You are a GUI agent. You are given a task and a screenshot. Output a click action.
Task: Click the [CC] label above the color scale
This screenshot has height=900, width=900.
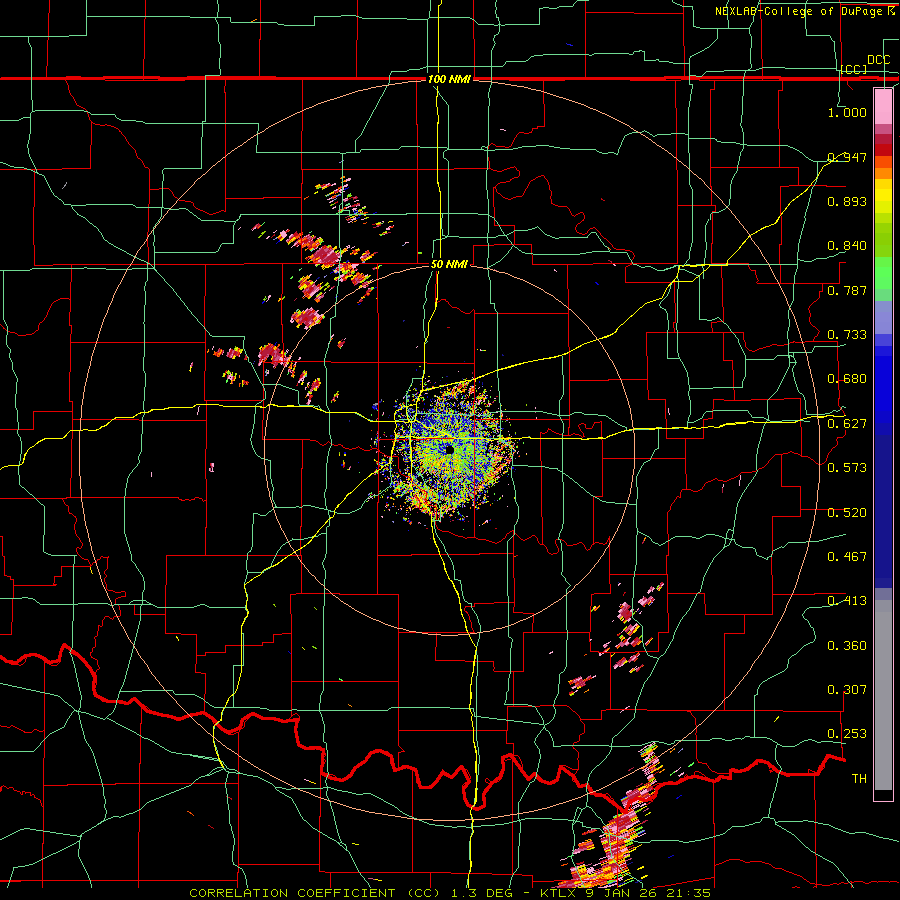[854, 69]
